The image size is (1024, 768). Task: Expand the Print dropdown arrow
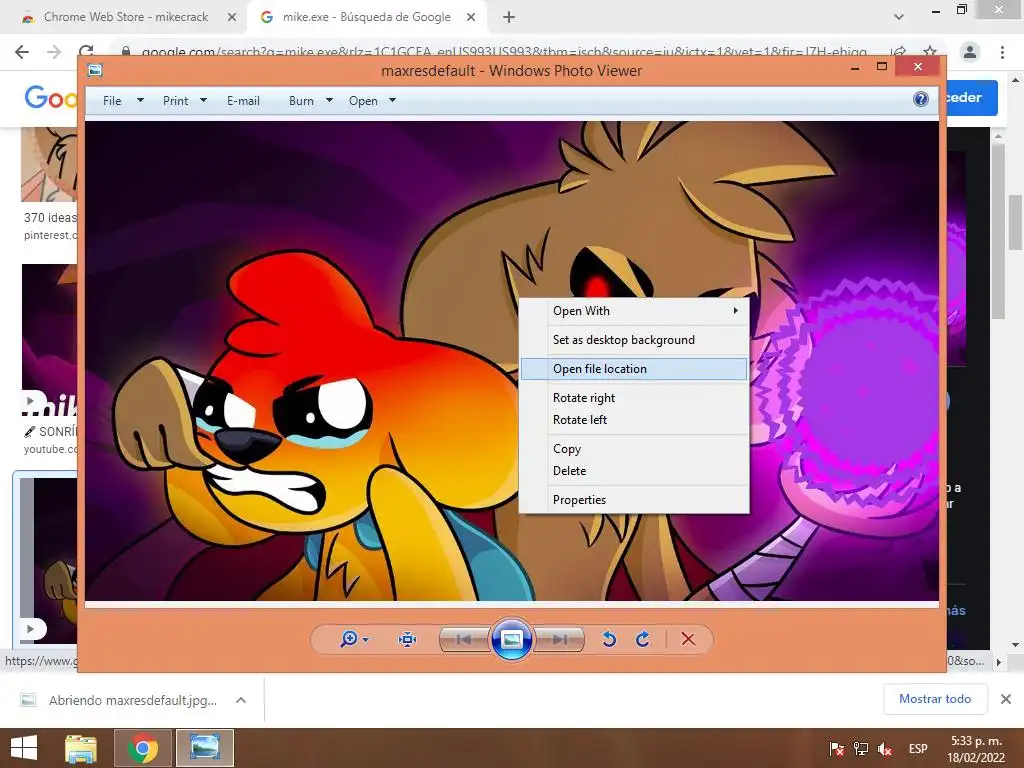tap(203, 101)
